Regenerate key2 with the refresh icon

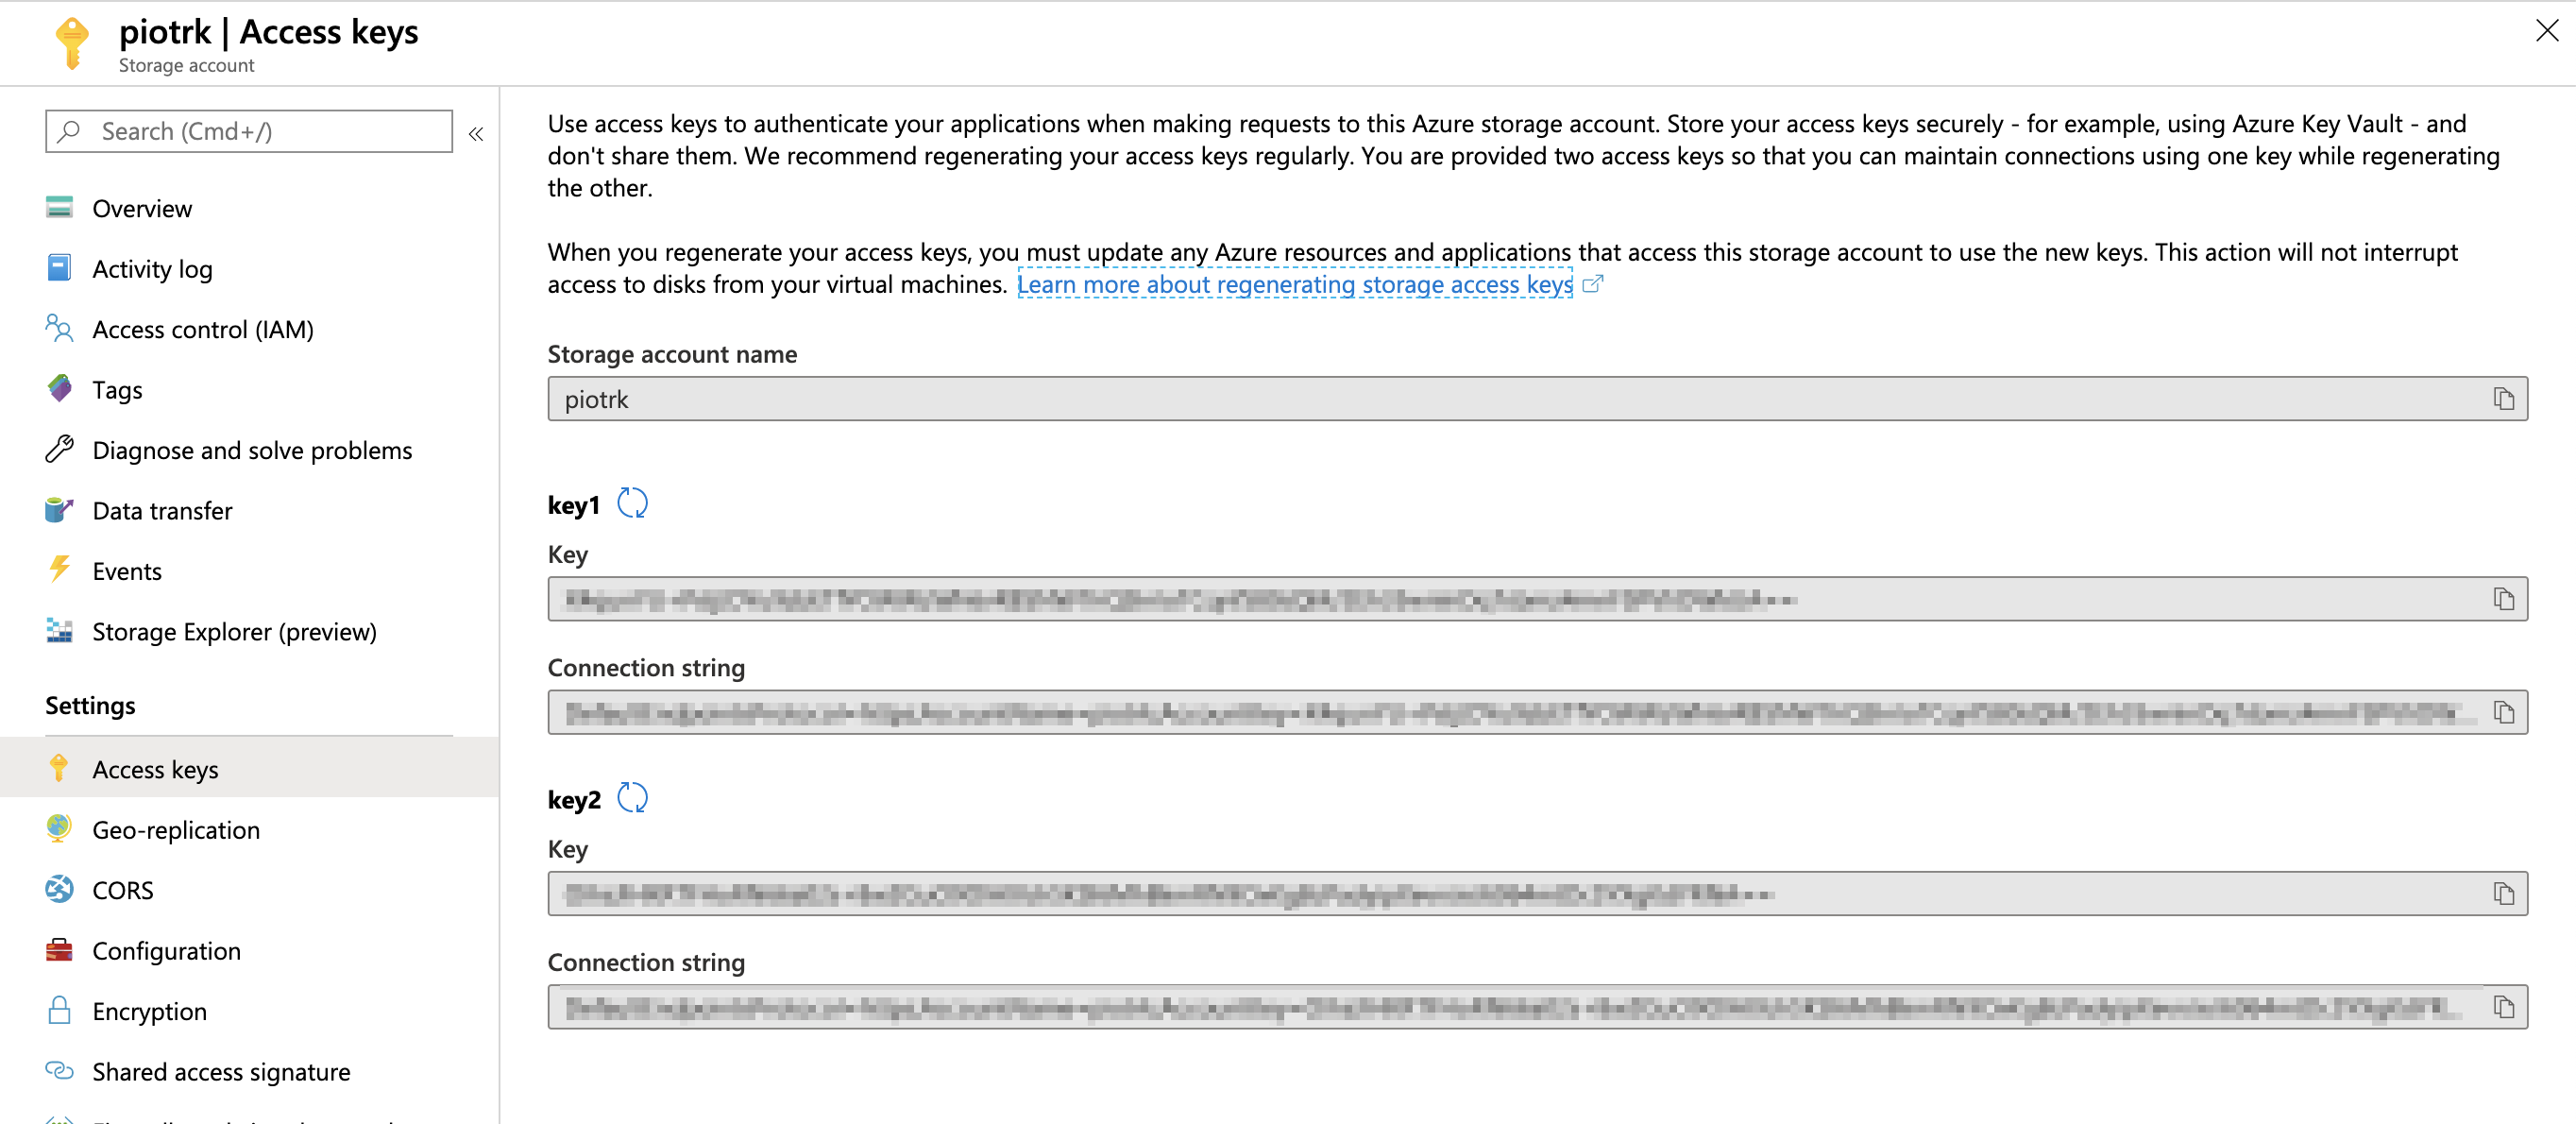coord(632,798)
